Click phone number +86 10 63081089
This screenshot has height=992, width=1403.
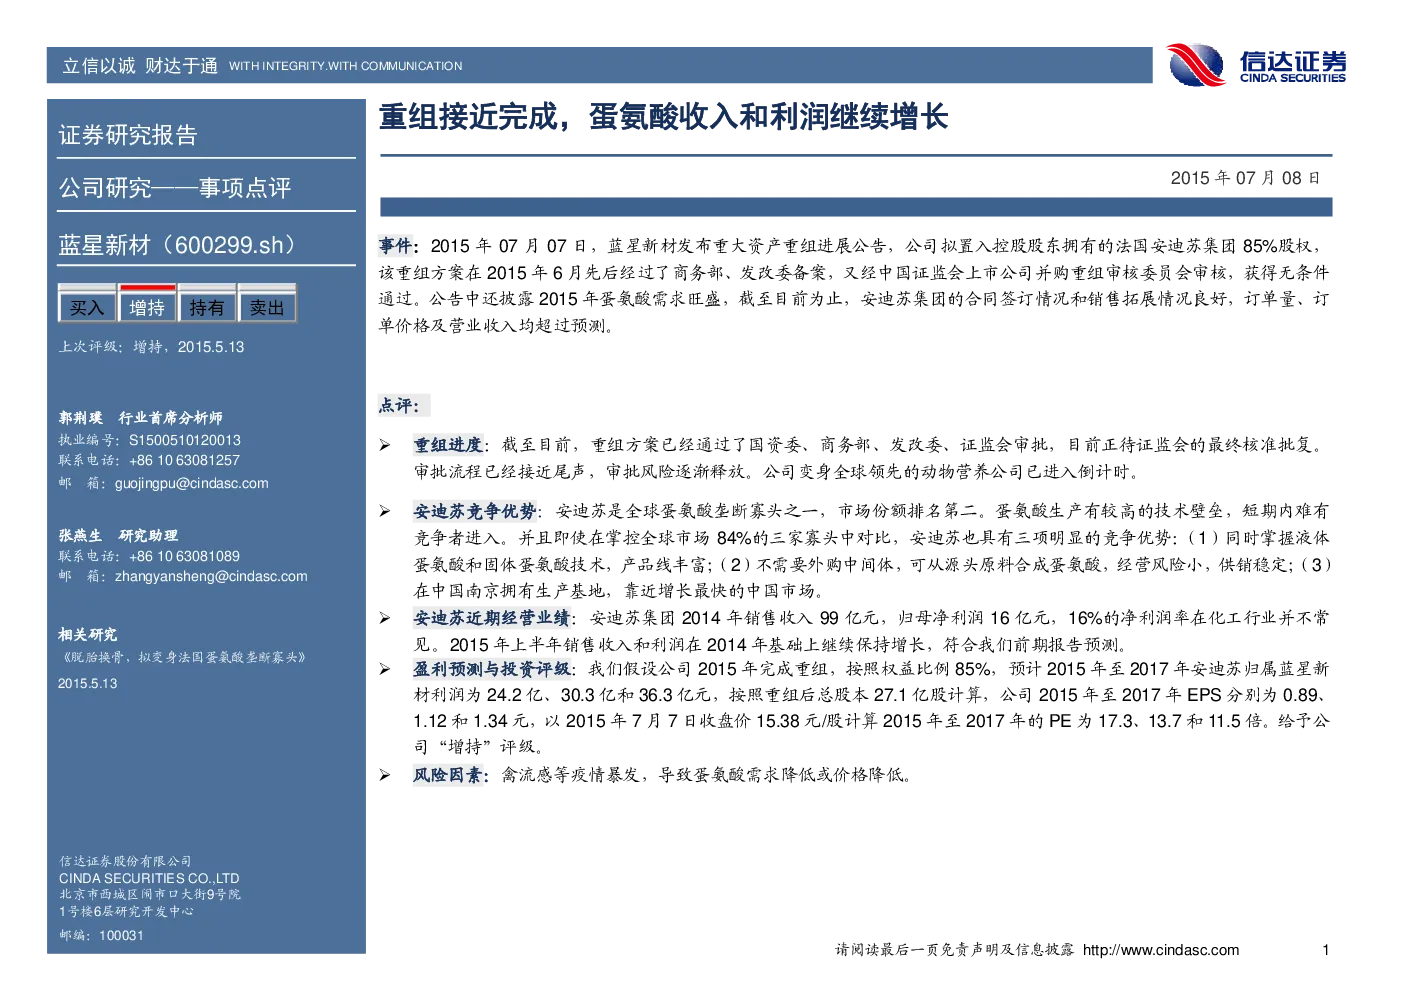(185, 556)
